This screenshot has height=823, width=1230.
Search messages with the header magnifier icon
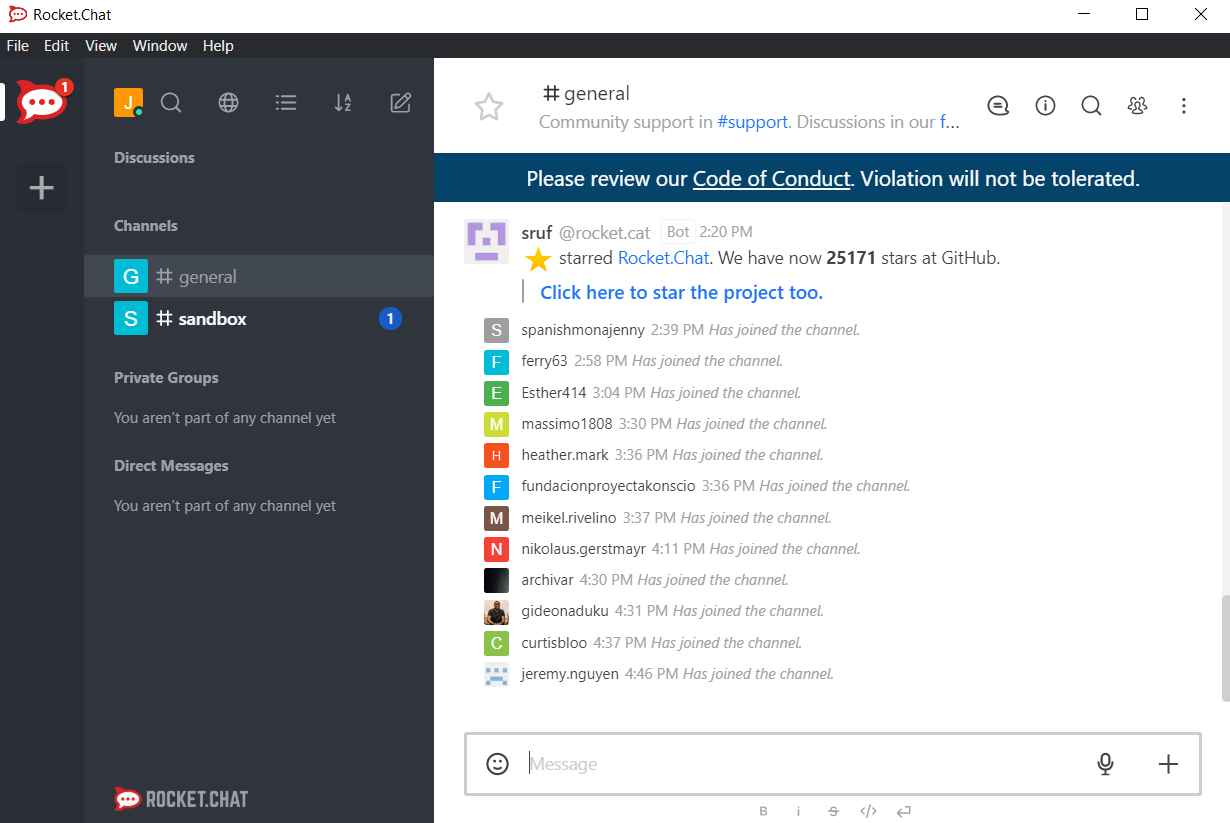coord(1091,106)
